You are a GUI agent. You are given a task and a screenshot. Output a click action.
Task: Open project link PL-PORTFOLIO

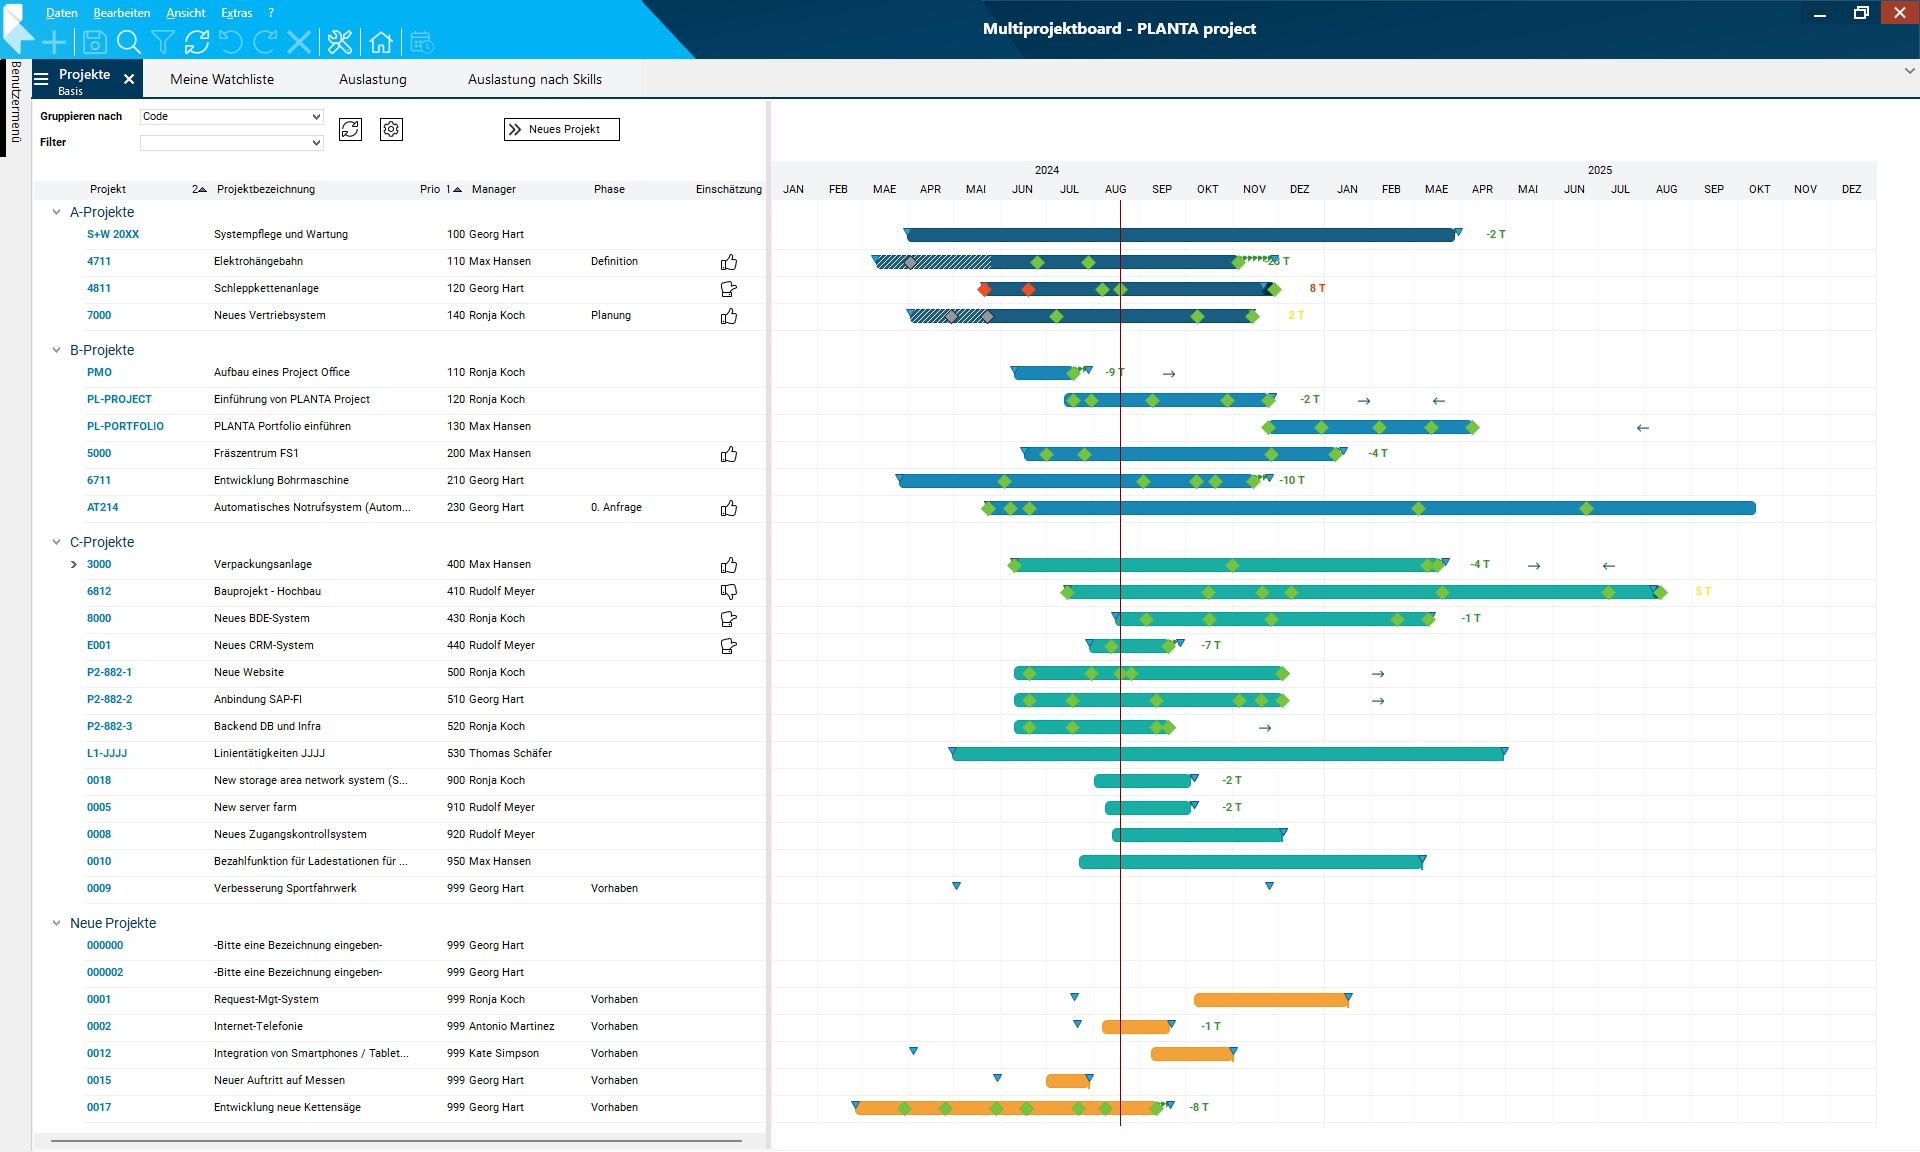coord(125,426)
